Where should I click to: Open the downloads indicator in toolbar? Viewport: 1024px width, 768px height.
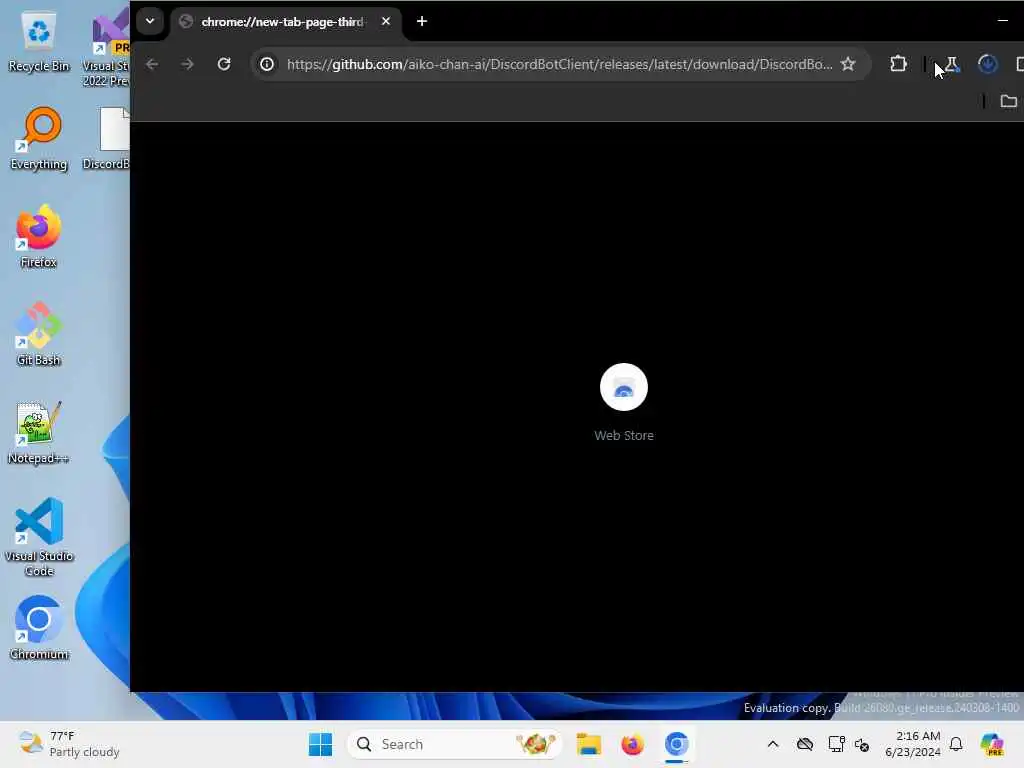(987, 64)
